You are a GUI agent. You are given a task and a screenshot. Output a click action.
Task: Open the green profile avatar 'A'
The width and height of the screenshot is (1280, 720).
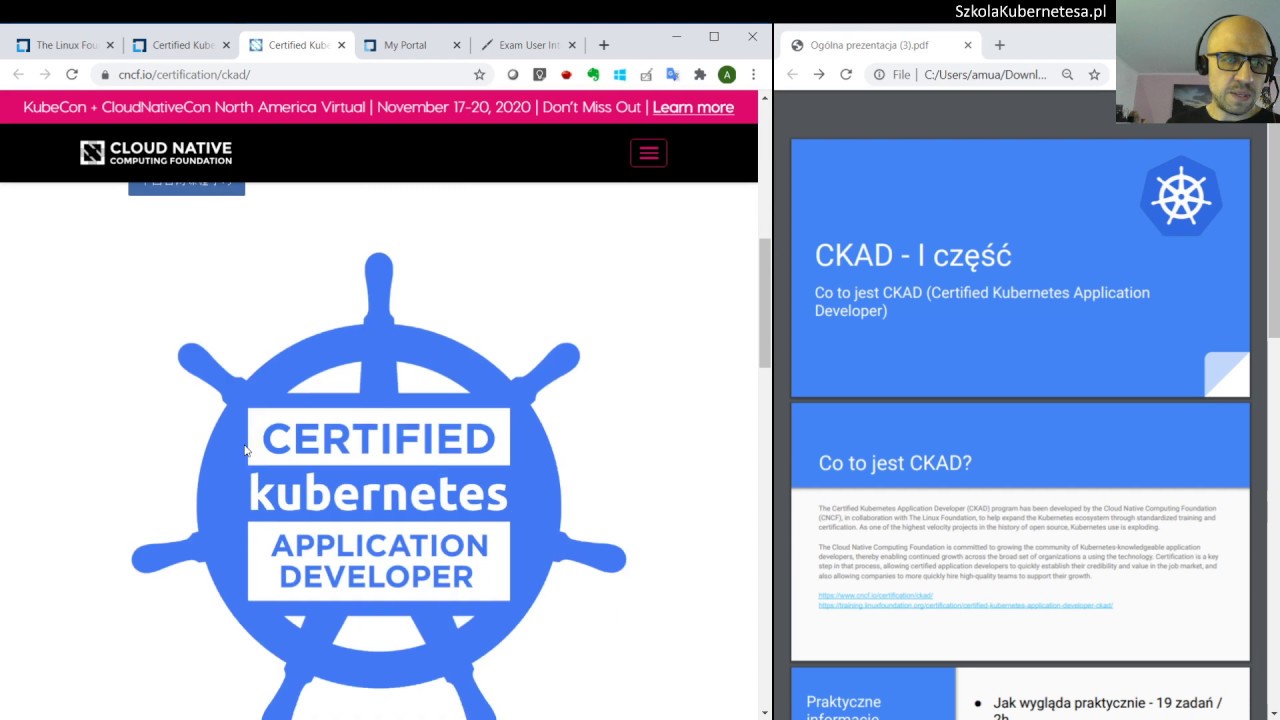pyautogui.click(x=727, y=74)
